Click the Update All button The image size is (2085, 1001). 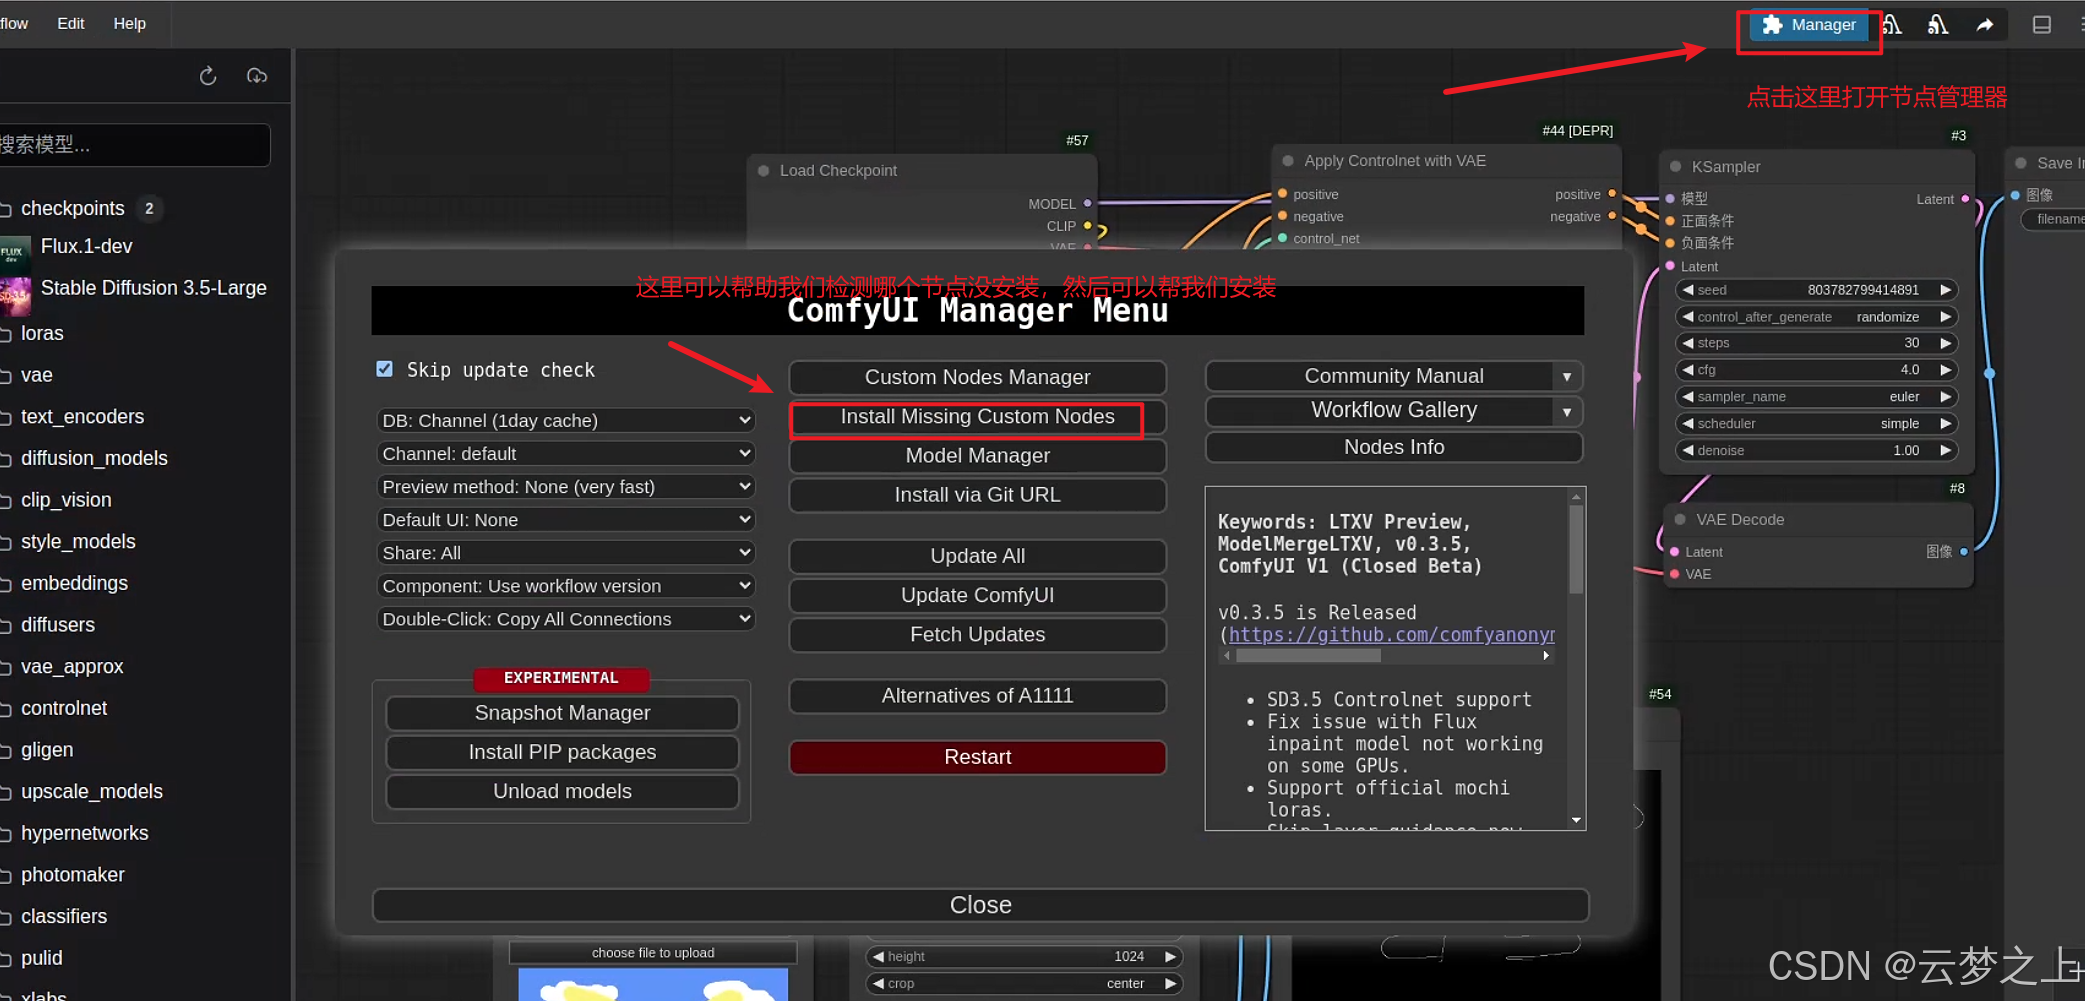pos(977,556)
